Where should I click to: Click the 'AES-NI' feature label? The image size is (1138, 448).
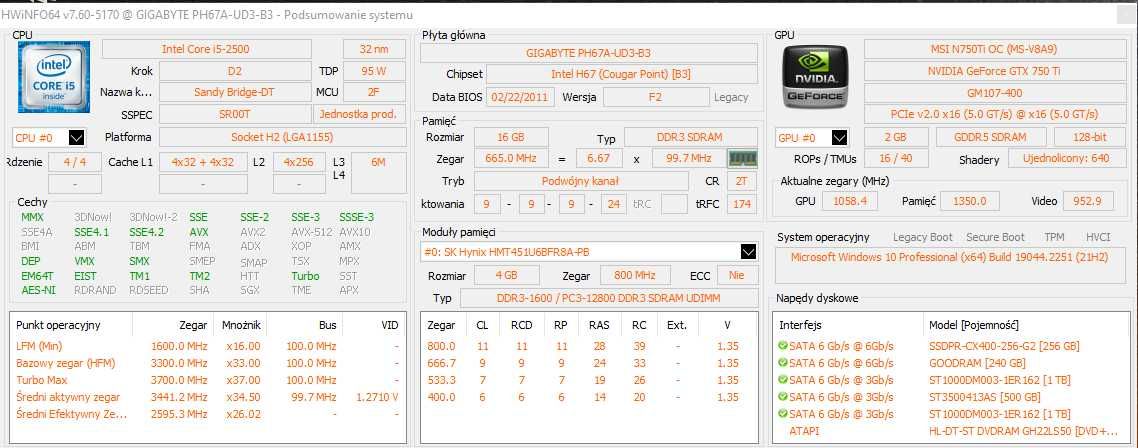38,290
